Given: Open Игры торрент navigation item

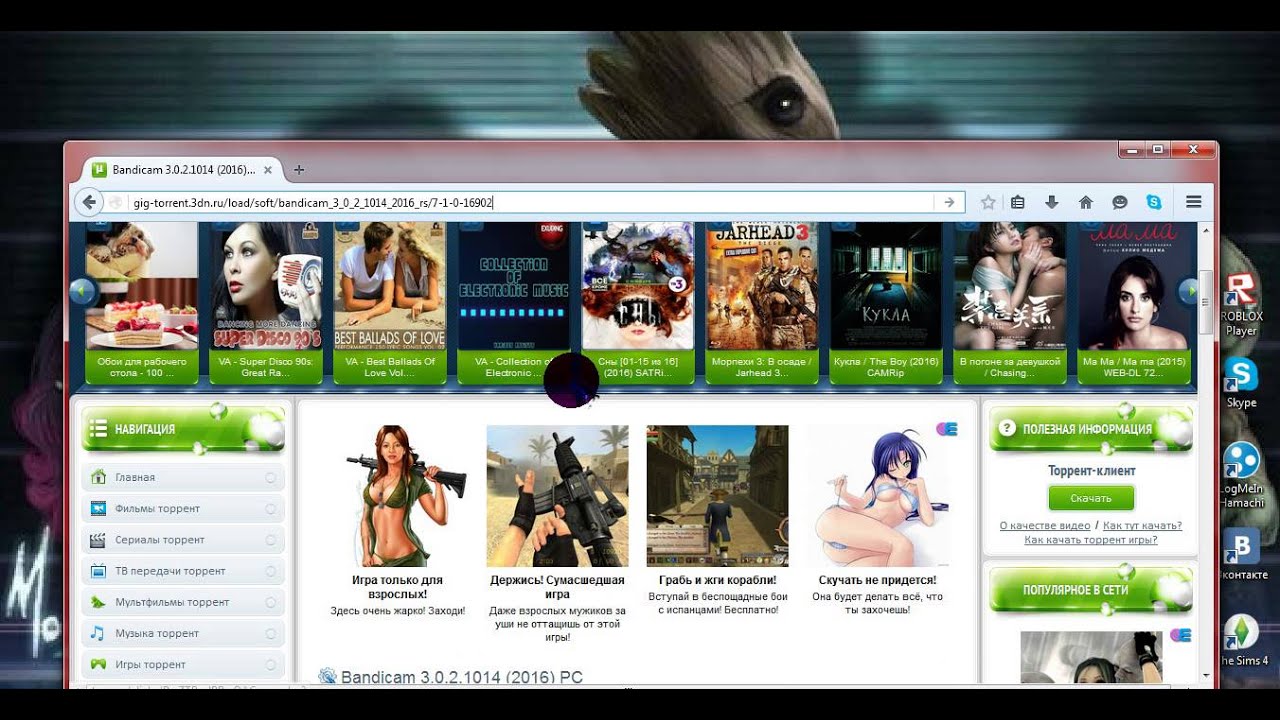Looking at the screenshot, I should coord(183,664).
